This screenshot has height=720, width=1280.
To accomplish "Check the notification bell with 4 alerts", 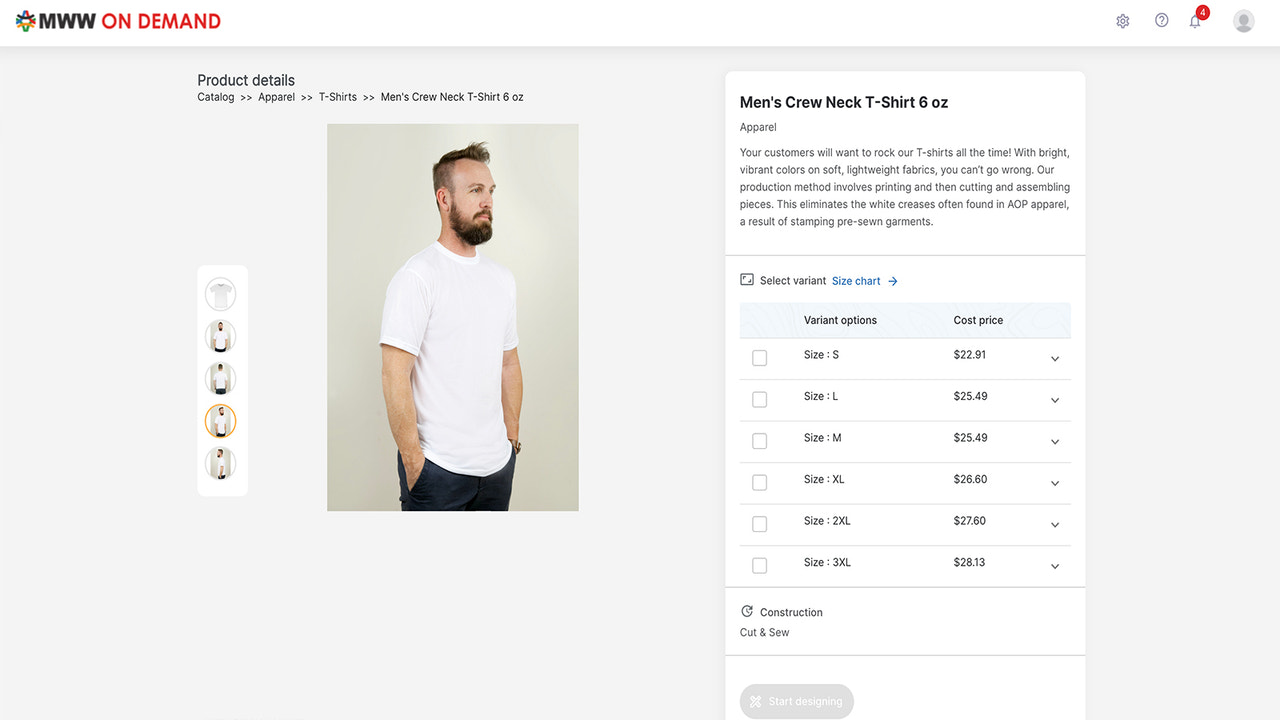I will (x=1194, y=20).
